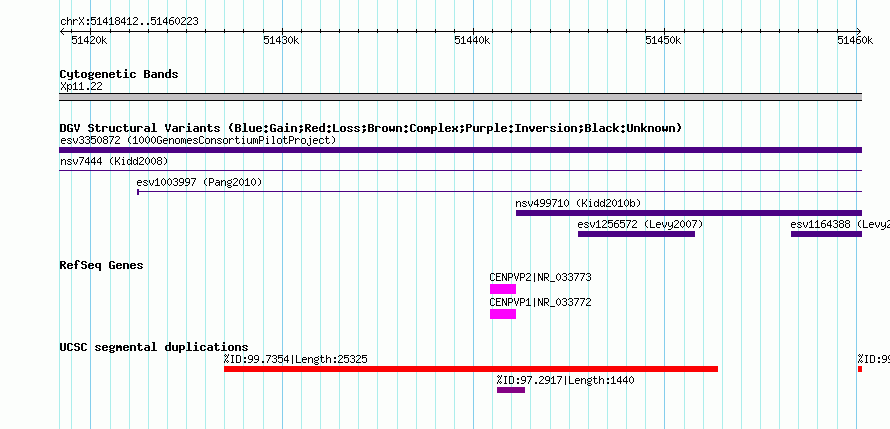Click the UCSC segmental duplications track title
This screenshot has width=890, height=429.
pyautogui.click(x=154, y=347)
